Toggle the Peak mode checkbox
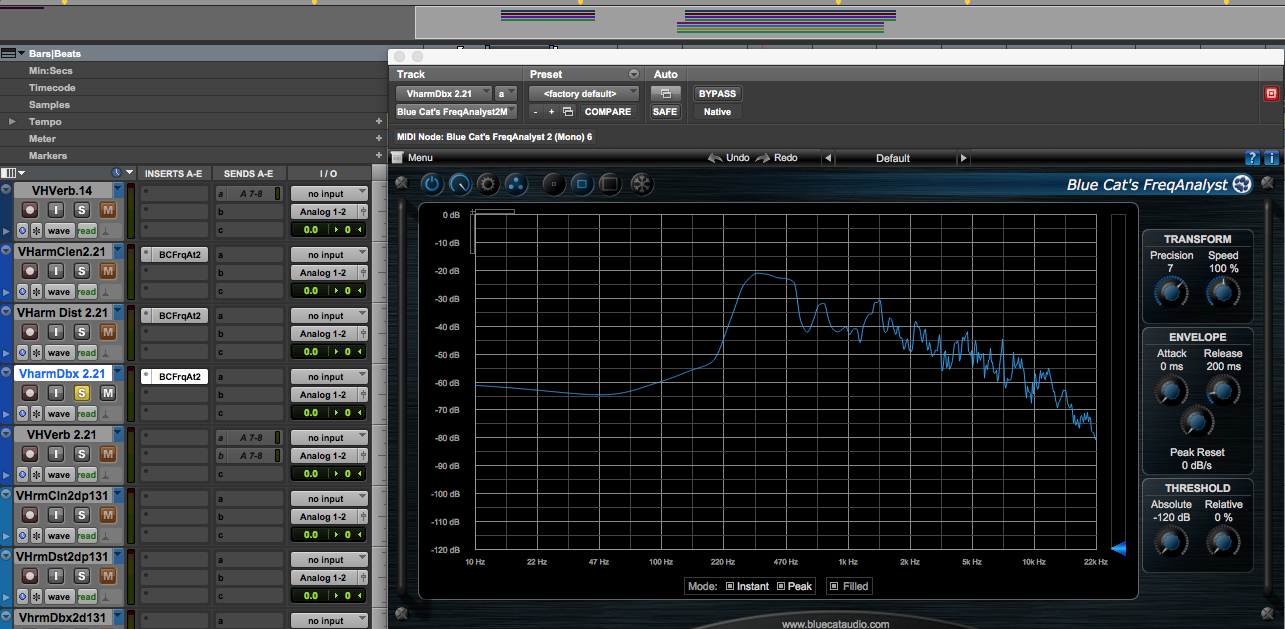 pyautogui.click(x=782, y=586)
